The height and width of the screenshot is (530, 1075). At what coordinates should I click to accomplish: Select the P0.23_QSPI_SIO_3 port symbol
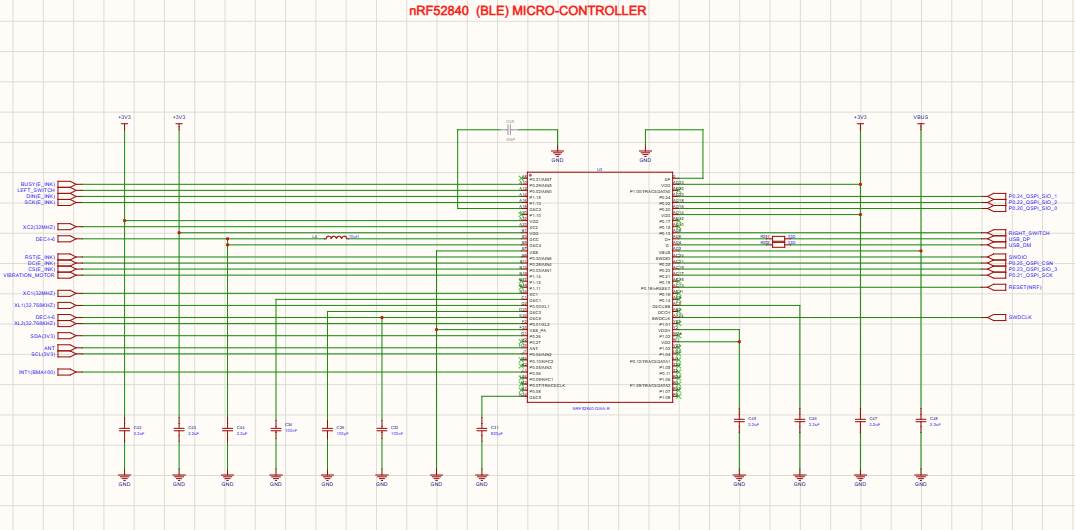coord(998,269)
